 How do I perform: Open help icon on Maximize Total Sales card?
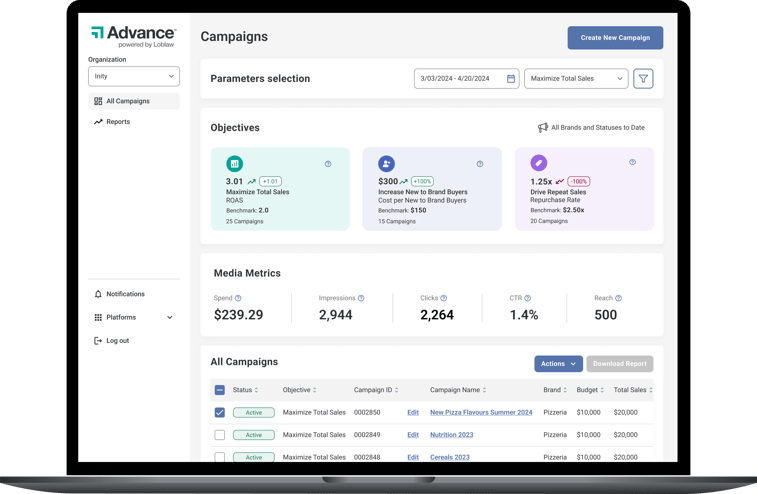328,164
